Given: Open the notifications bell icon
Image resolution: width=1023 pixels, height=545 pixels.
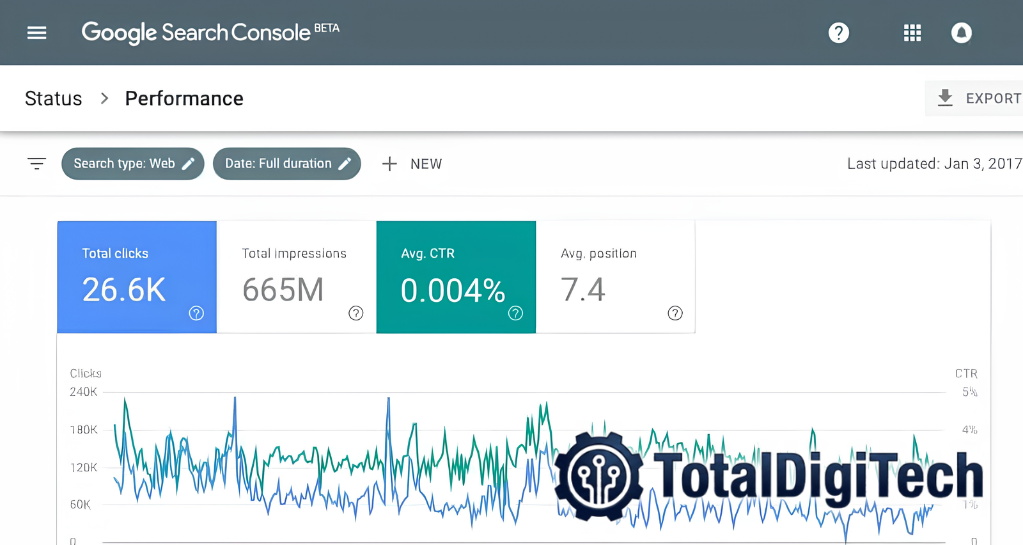Looking at the screenshot, I should coord(961,33).
